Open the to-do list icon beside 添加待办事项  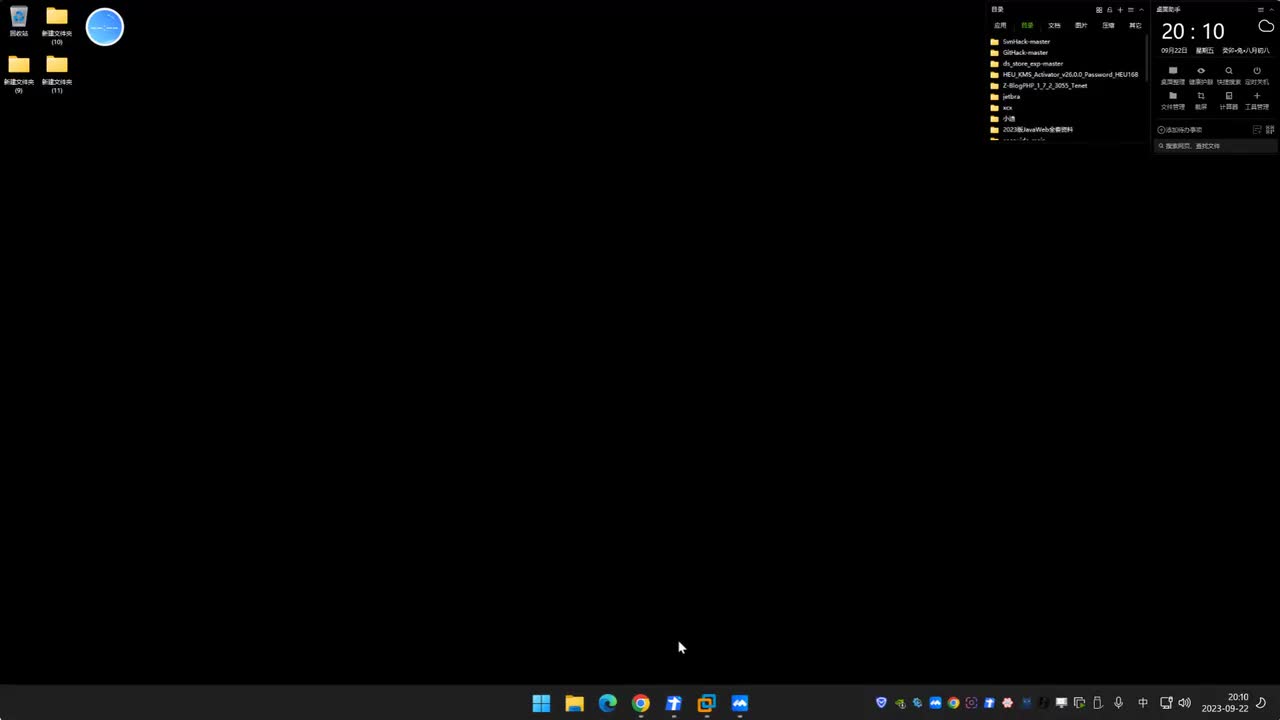coord(1257,130)
